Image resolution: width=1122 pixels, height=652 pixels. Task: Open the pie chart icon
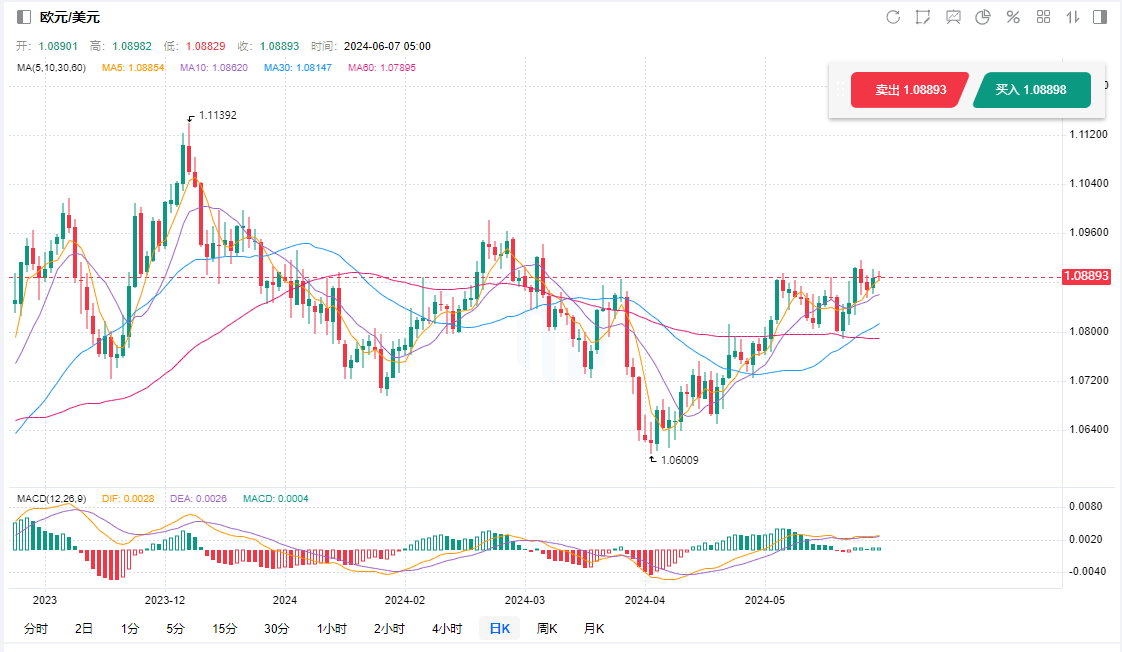[983, 17]
